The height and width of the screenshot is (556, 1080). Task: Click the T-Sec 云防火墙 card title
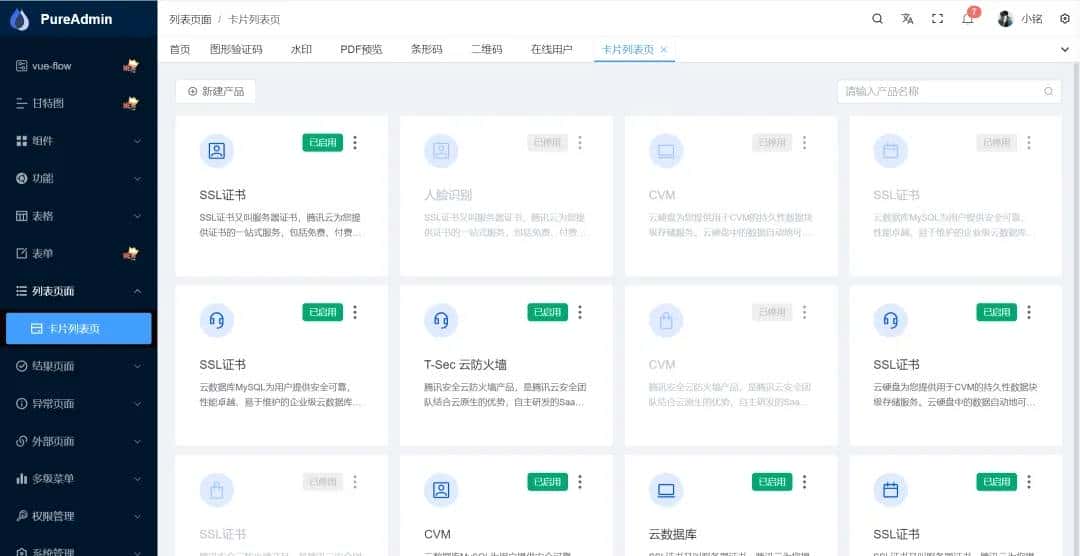(466, 364)
